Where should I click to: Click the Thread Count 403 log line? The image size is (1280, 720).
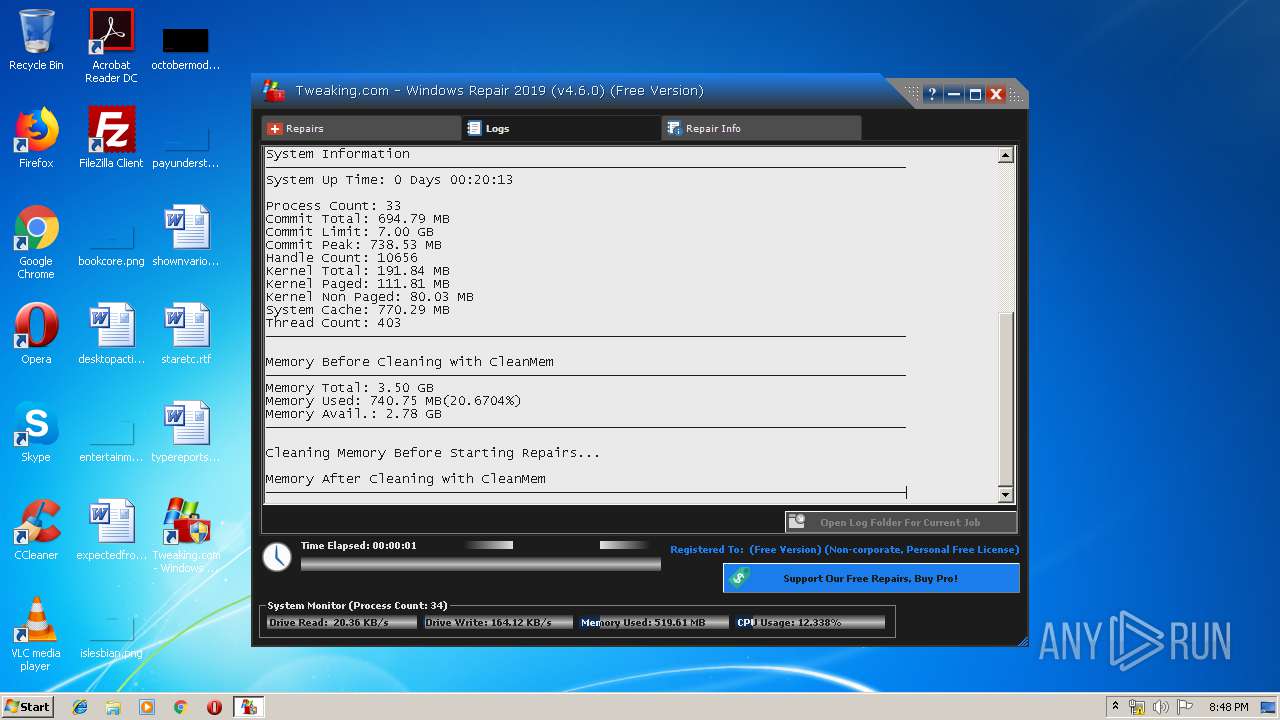(333, 323)
